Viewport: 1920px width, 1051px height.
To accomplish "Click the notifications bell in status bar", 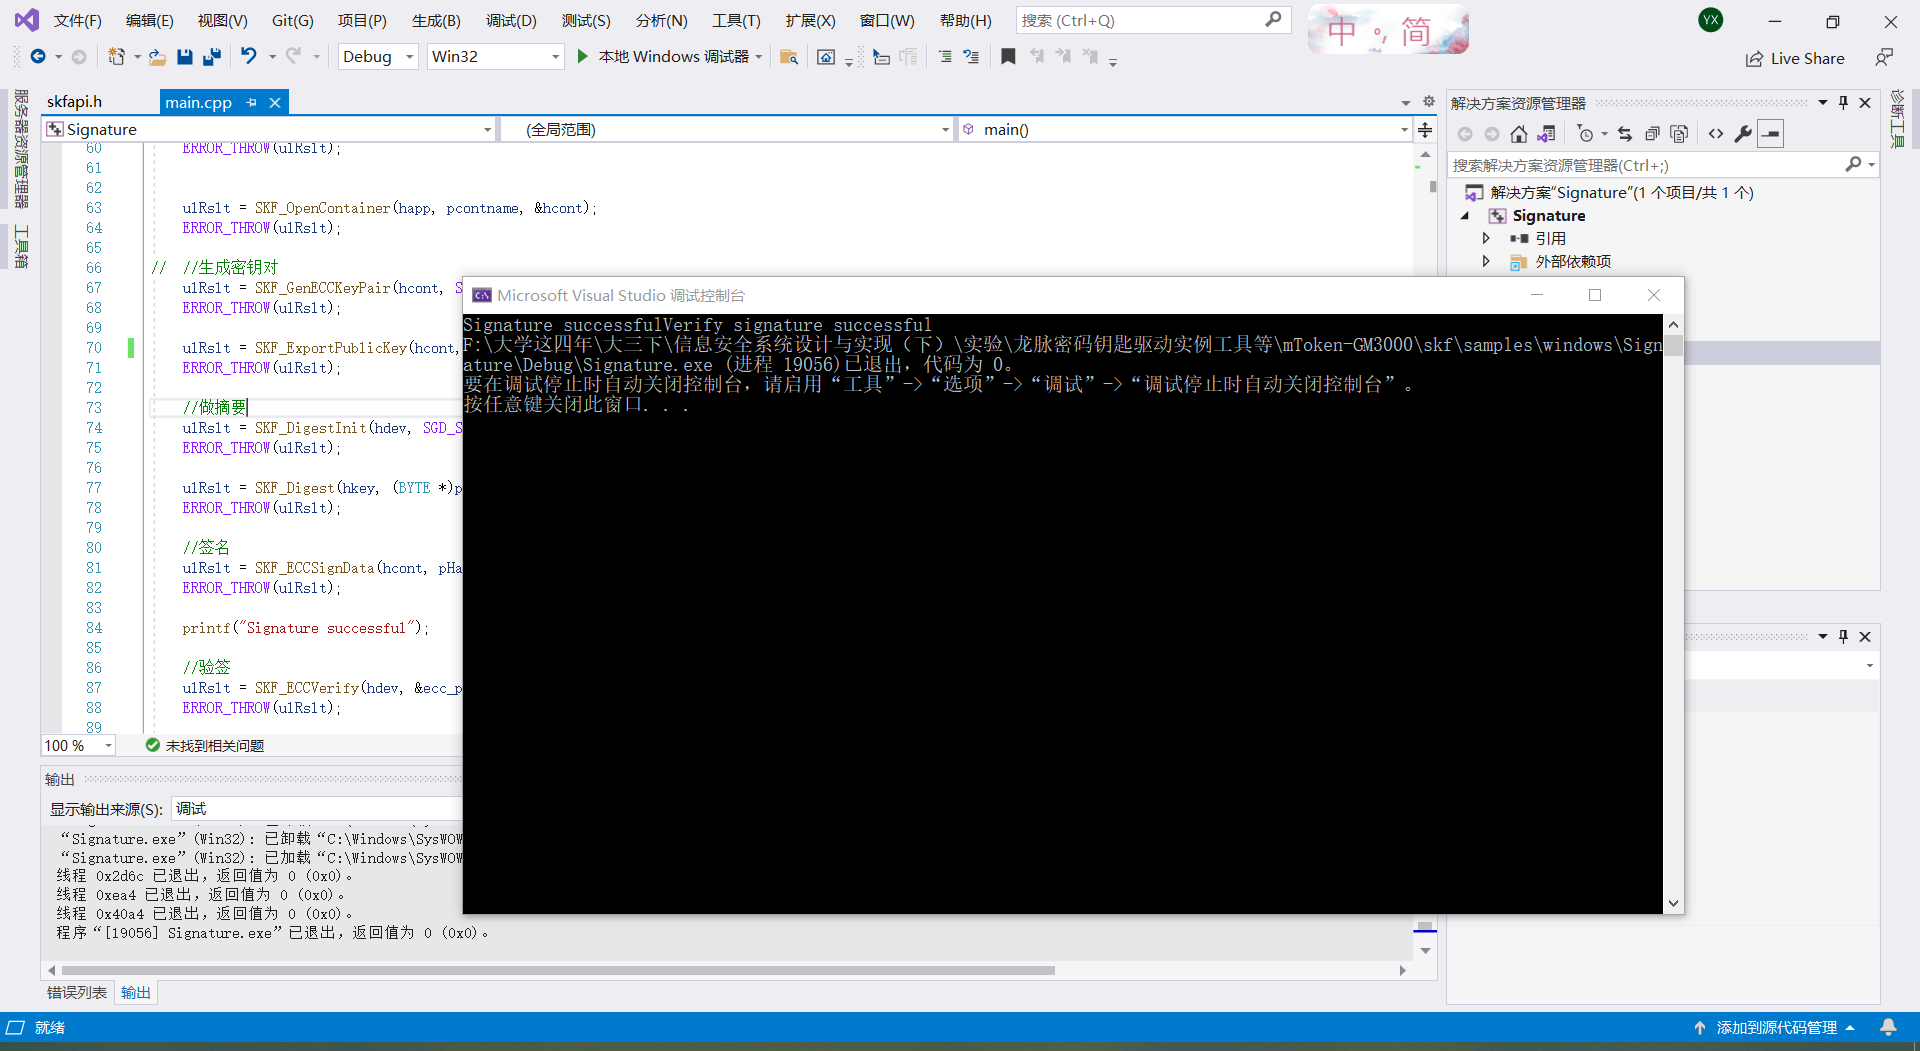I will point(1888,1027).
